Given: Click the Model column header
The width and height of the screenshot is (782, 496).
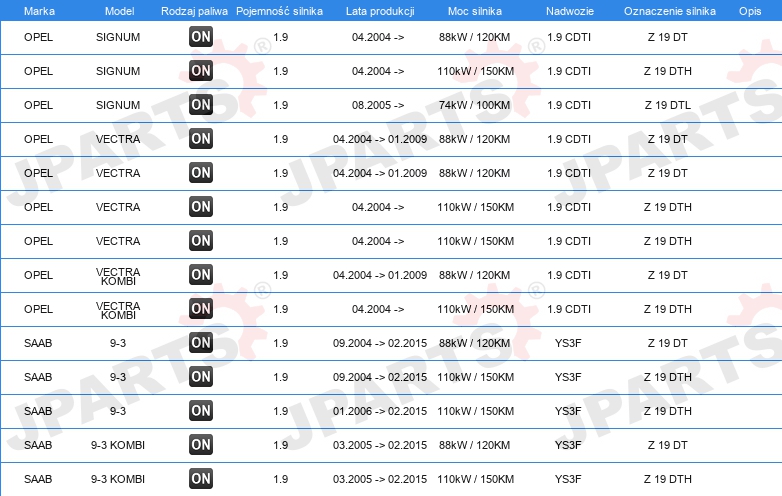Looking at the screenshot, I should [x=119, y=11].
